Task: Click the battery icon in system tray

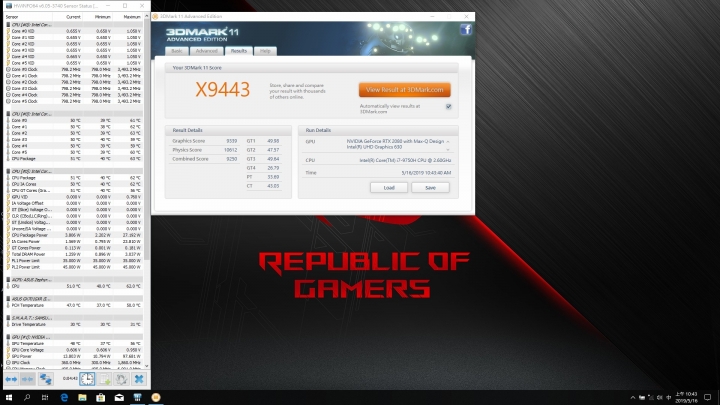Action: point(642,398)
